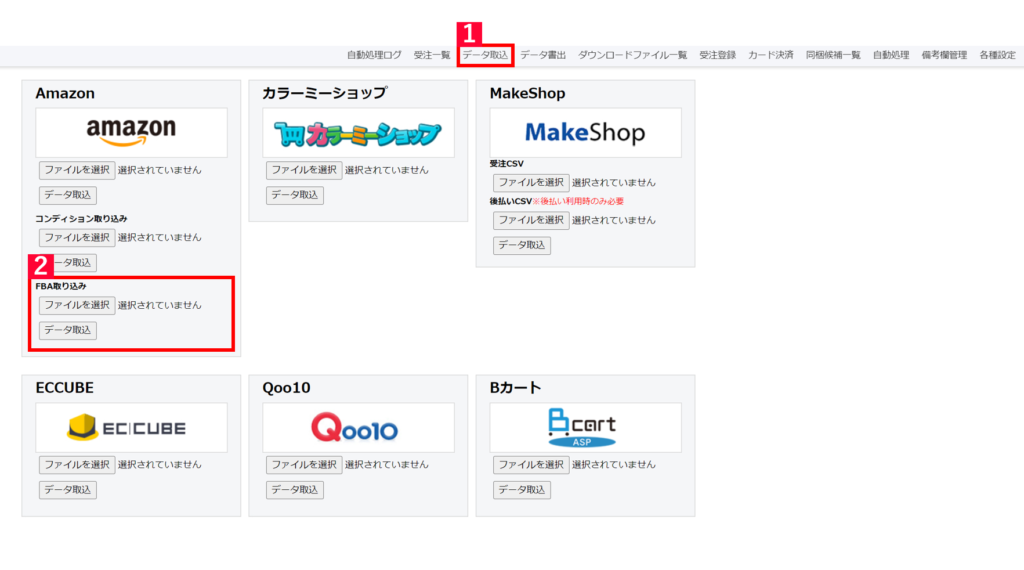Choose a file for MakeShop 受注CSV

click(531, 183)
